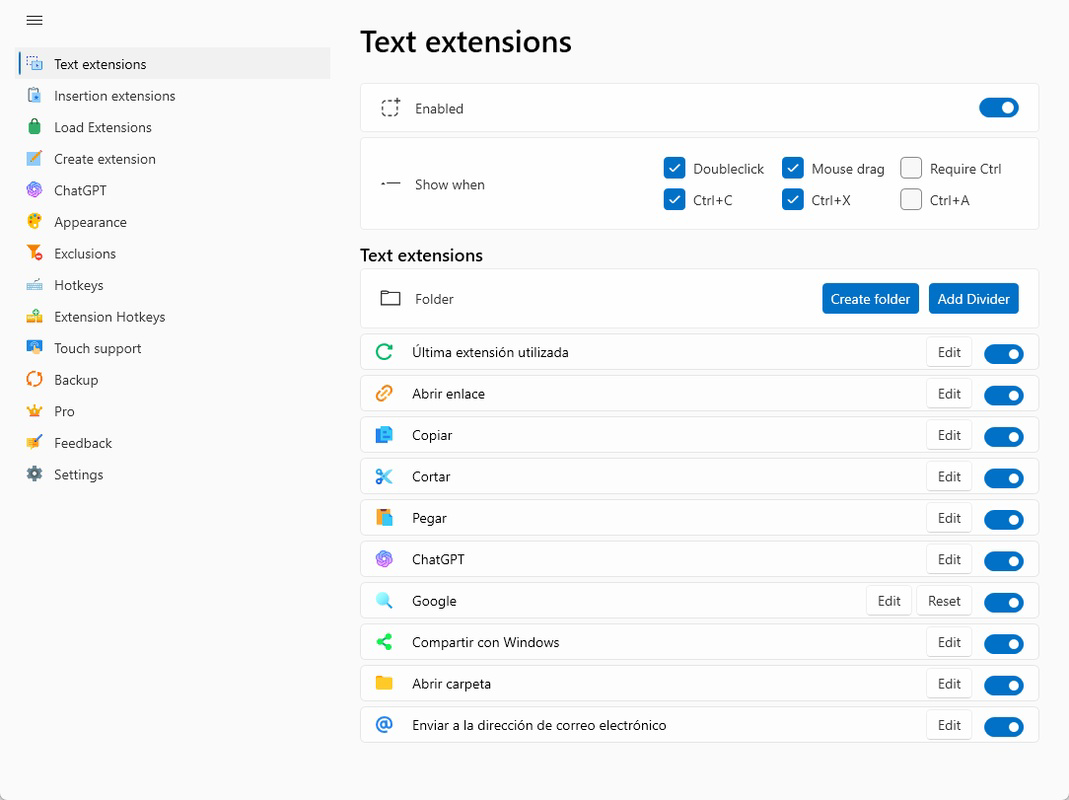Edit the Compartir con Windows extension
This screenshot has width=1069, height=800.
tap(949, 642)
